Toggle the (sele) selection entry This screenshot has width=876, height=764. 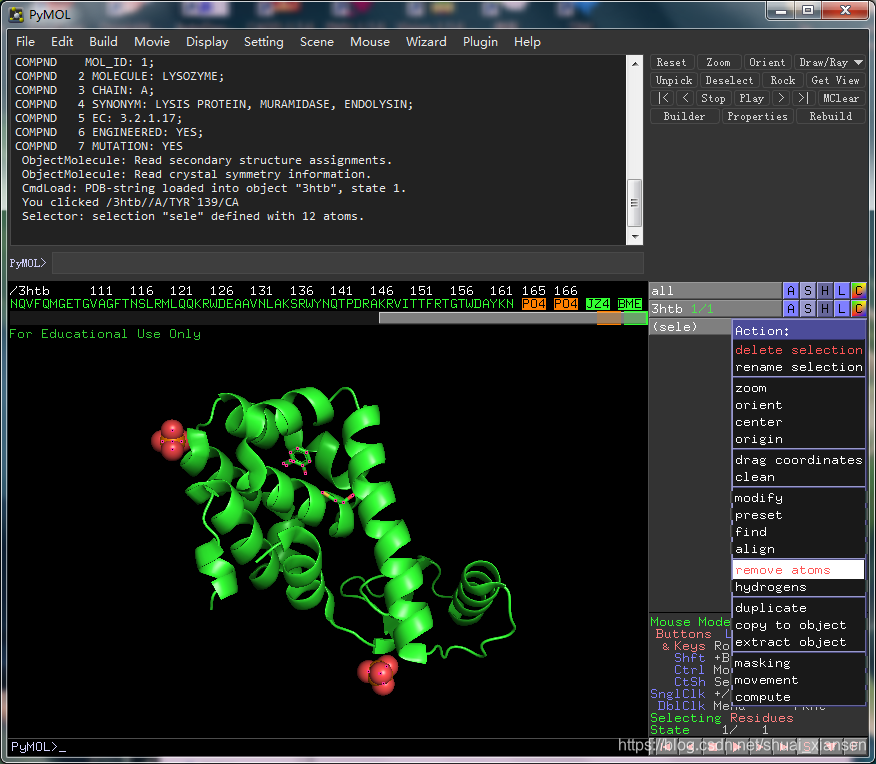point(691,327)
